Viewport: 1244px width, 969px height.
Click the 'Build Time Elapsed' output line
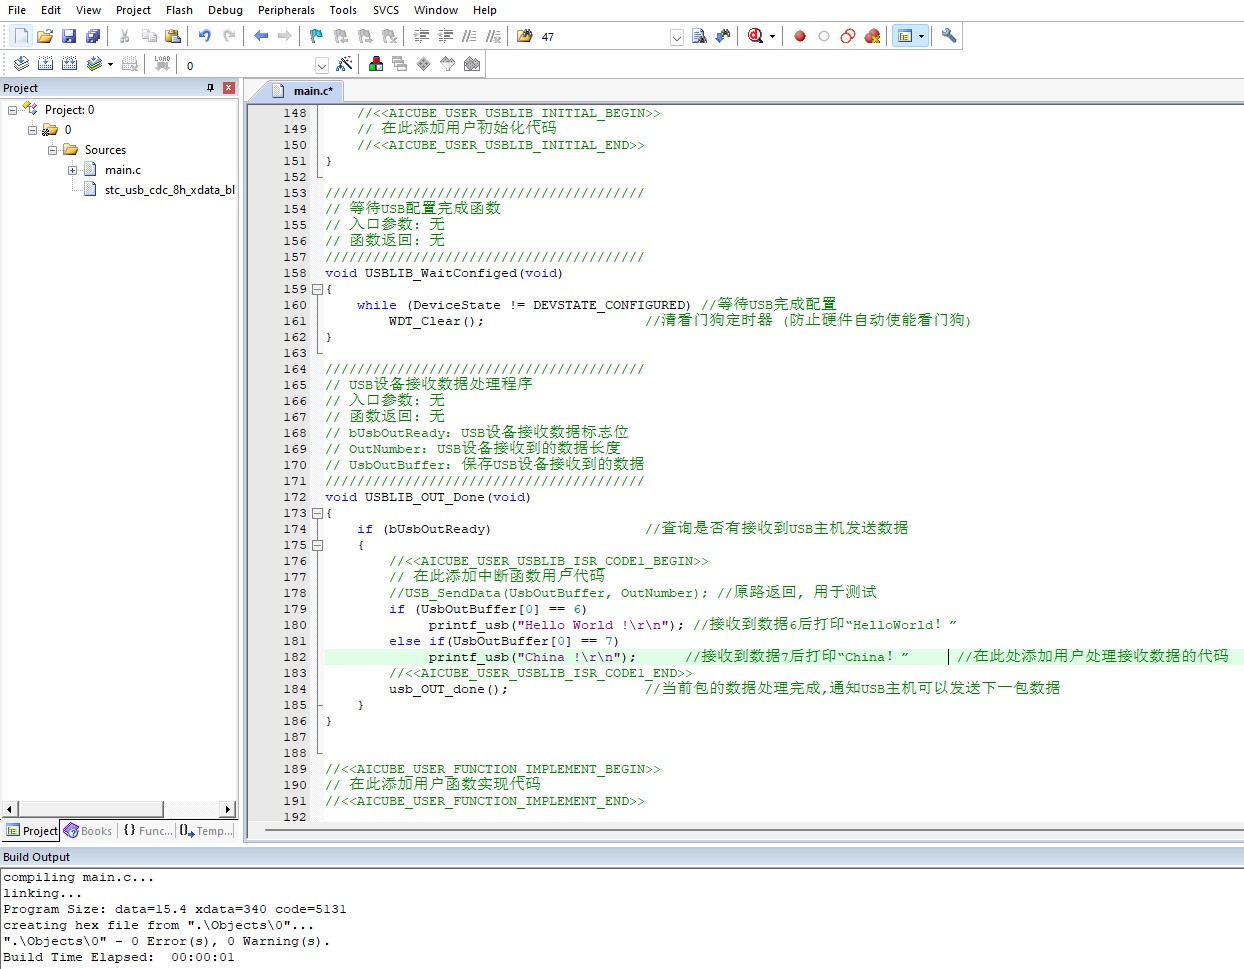pyautogui.click(x=119, y=957)
